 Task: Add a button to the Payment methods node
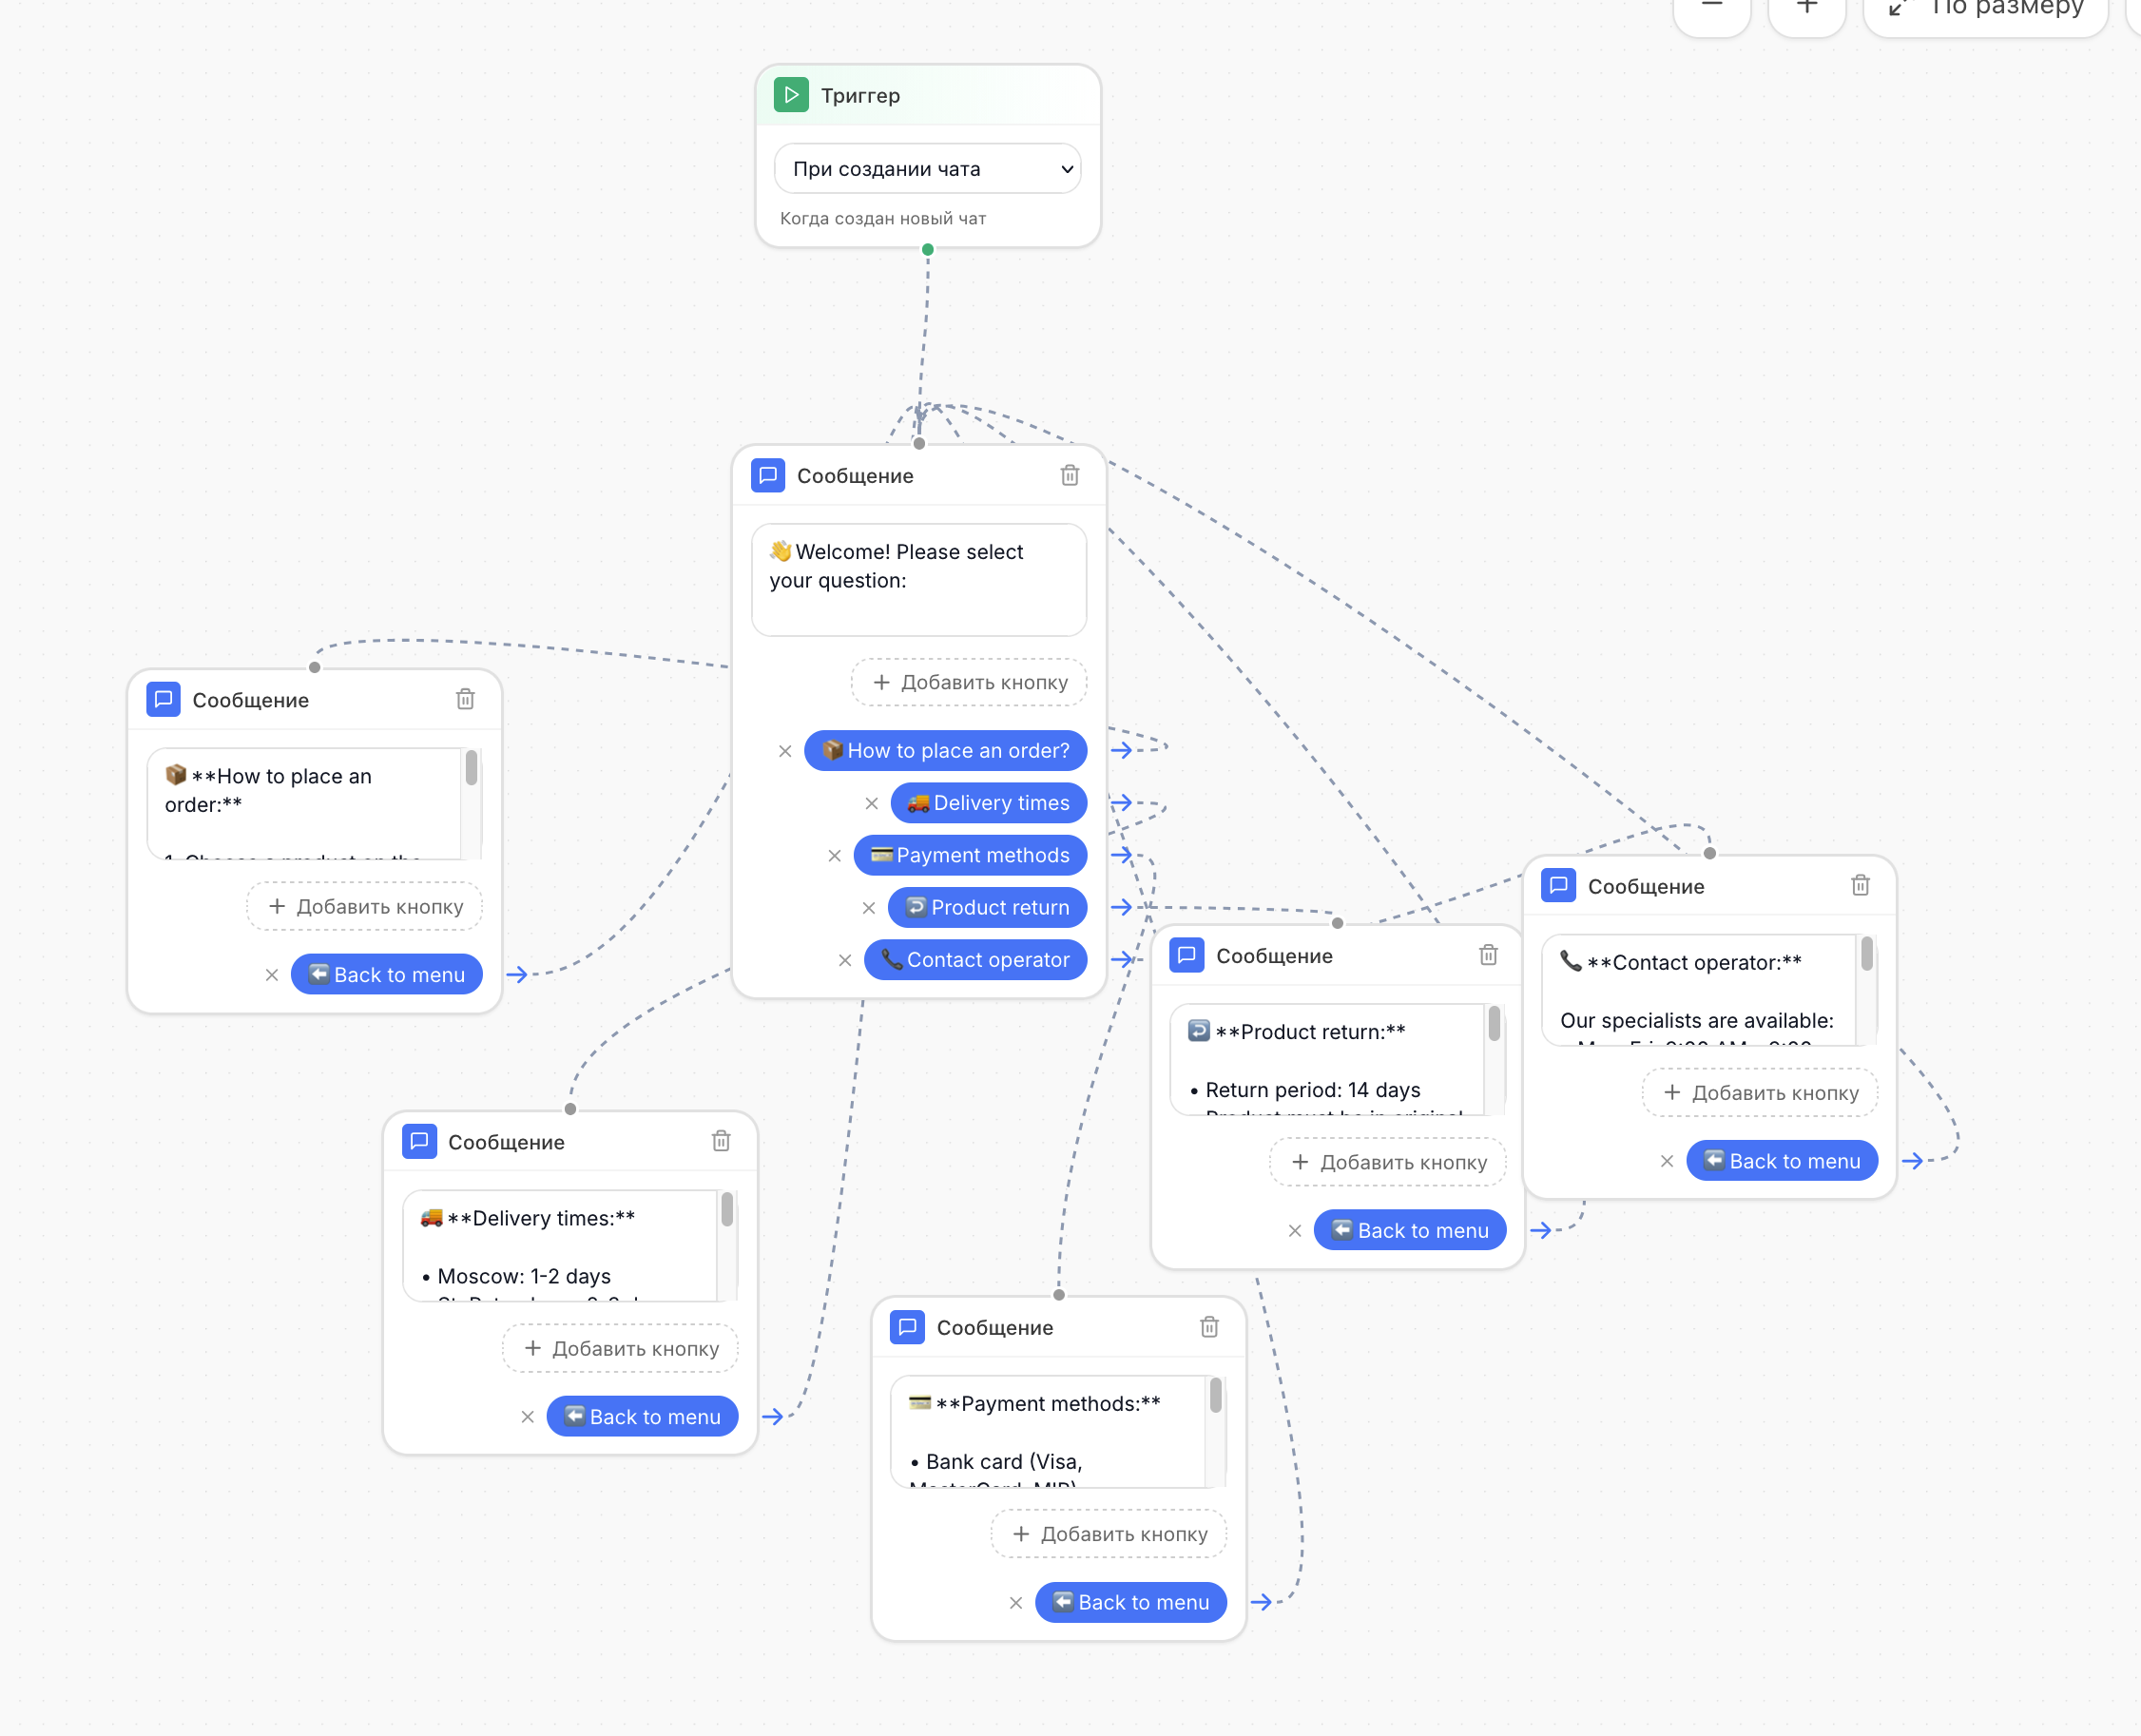coord(1109,1534)
